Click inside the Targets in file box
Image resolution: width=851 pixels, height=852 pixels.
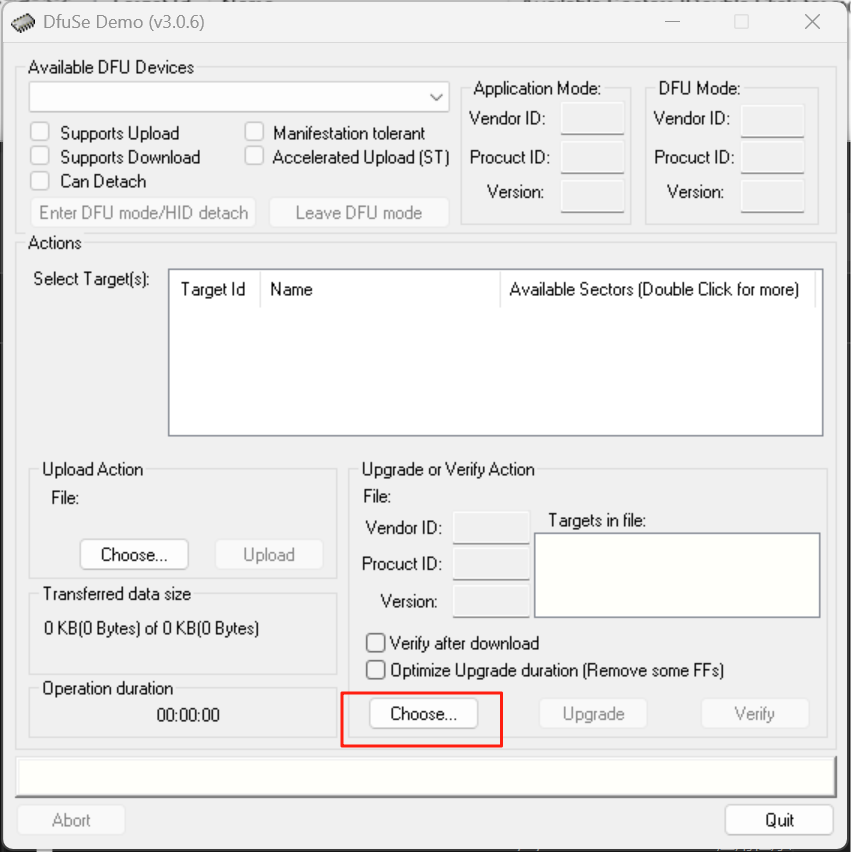point(677,575)
